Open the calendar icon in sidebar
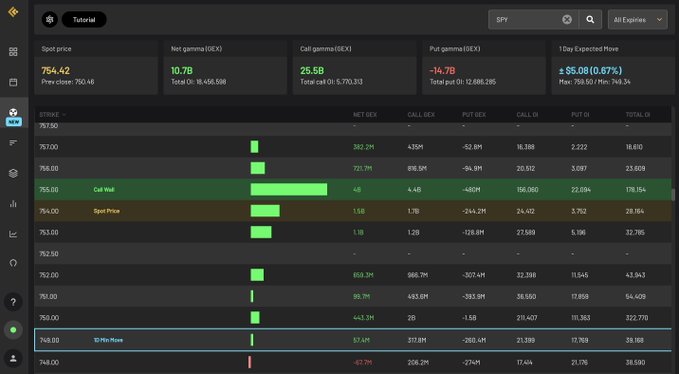This screenshot has width=679, height=374. [x=13, y=82]
